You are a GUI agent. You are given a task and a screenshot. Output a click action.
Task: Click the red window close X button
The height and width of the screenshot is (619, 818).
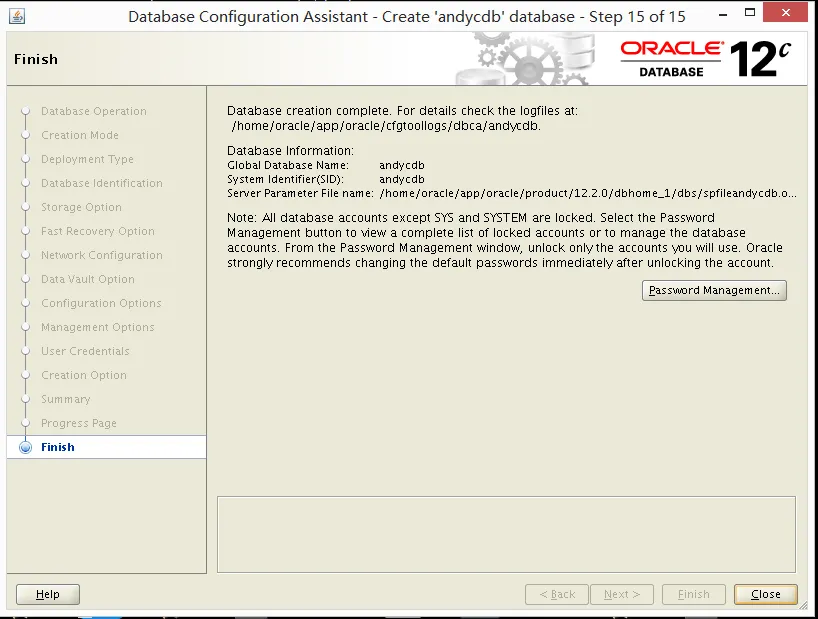click(x=786, y=13)
